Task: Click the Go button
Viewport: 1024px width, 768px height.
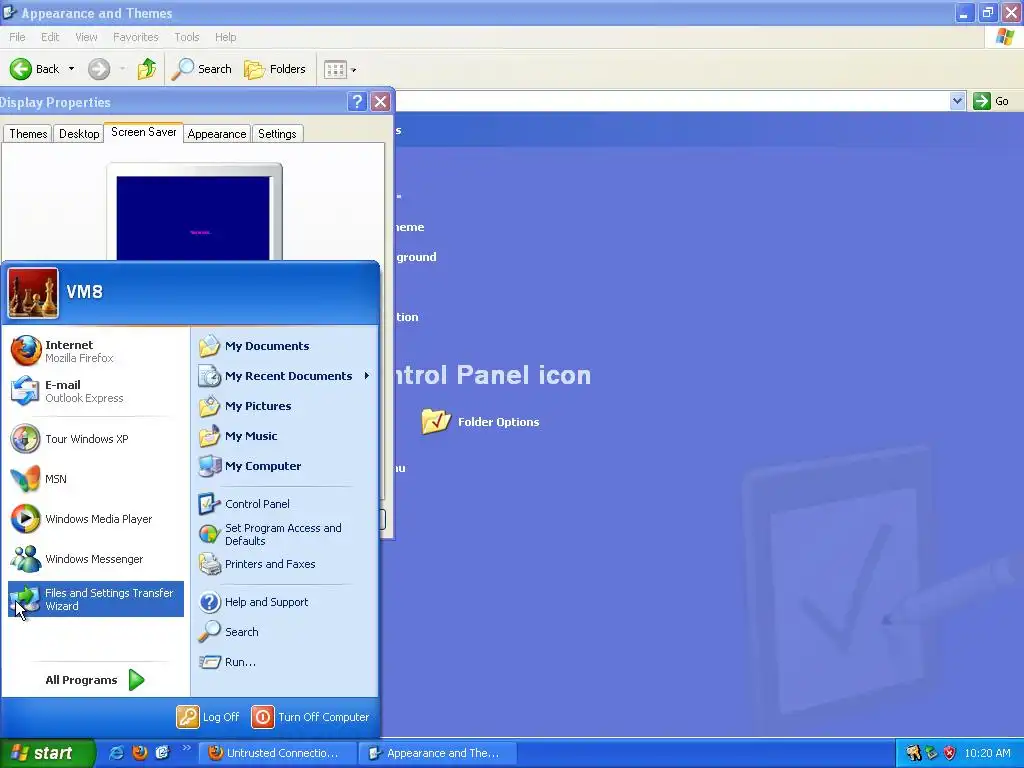Action: [991, 101]
